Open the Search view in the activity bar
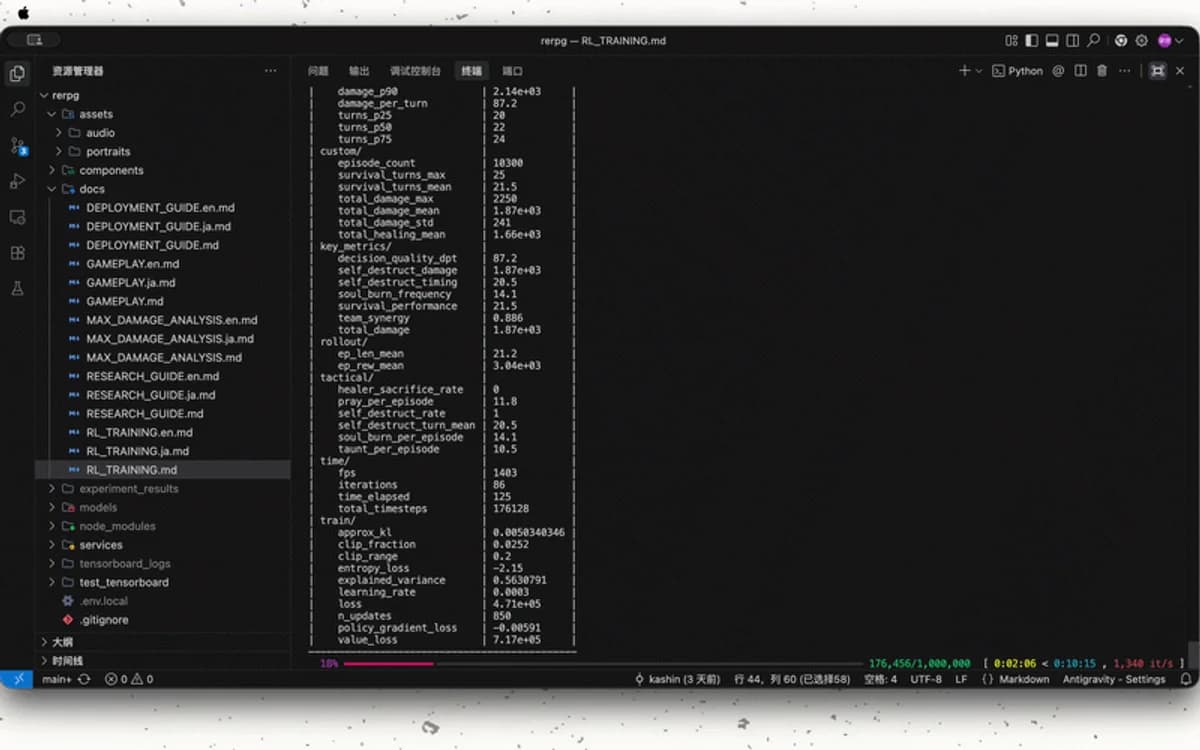This screenshot has width=1200, height=750. pos(17,109)
